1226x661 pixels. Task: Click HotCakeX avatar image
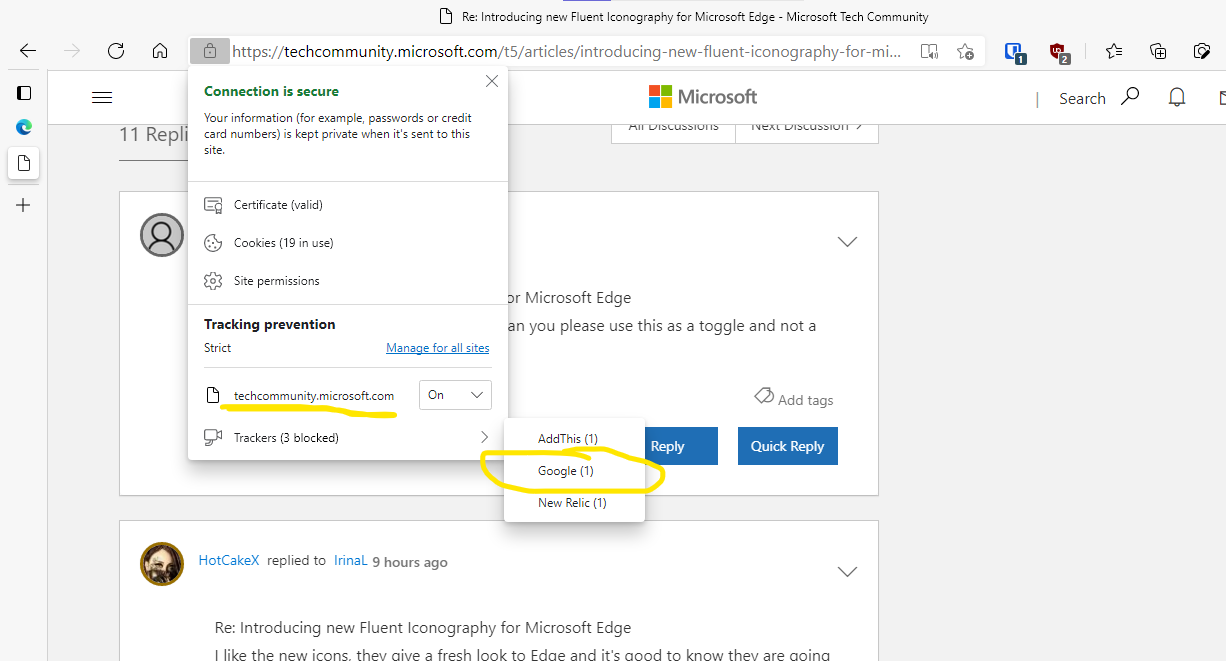pyautogui.click(x=162, y=565)
